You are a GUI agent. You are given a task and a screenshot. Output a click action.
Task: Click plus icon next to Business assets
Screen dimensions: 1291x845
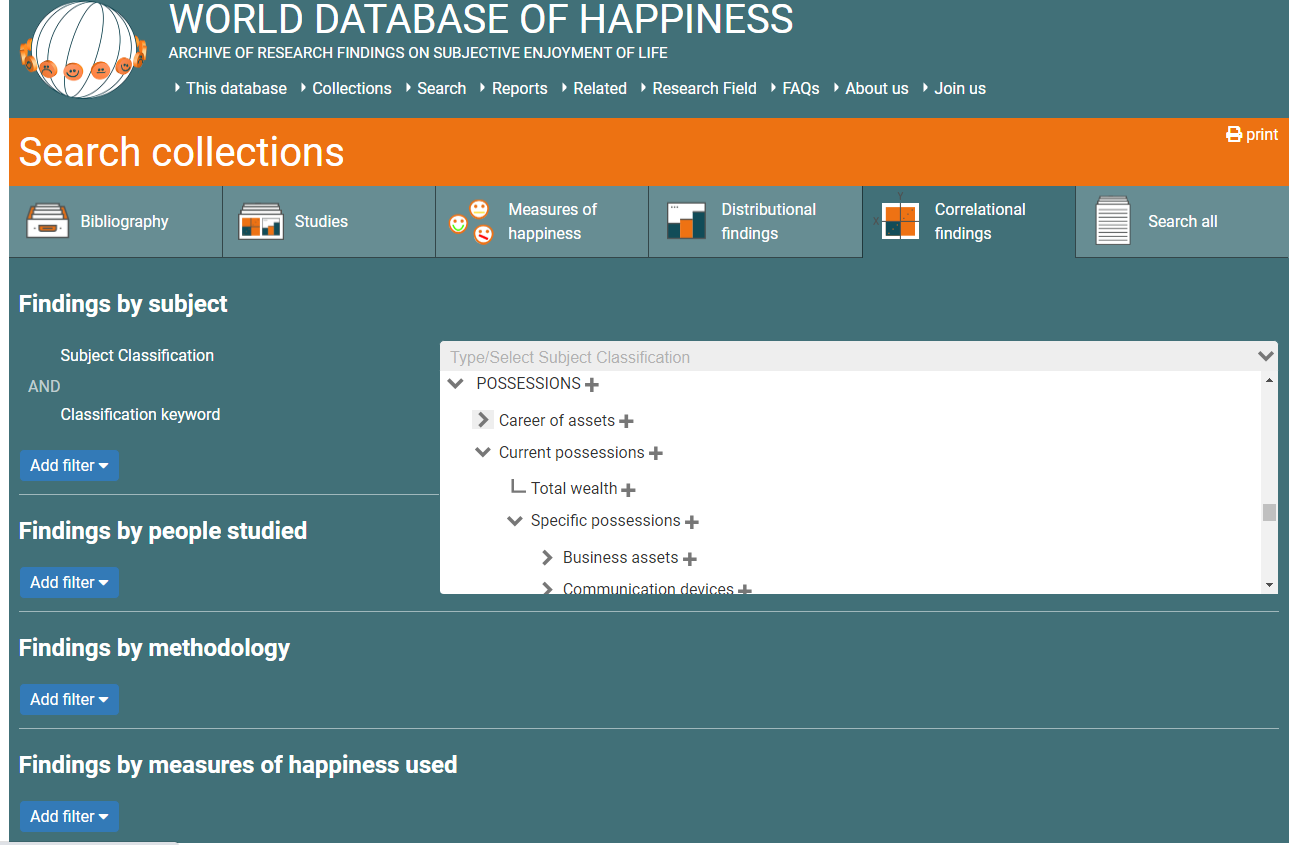pyautogui.click(x=690, y=559)
